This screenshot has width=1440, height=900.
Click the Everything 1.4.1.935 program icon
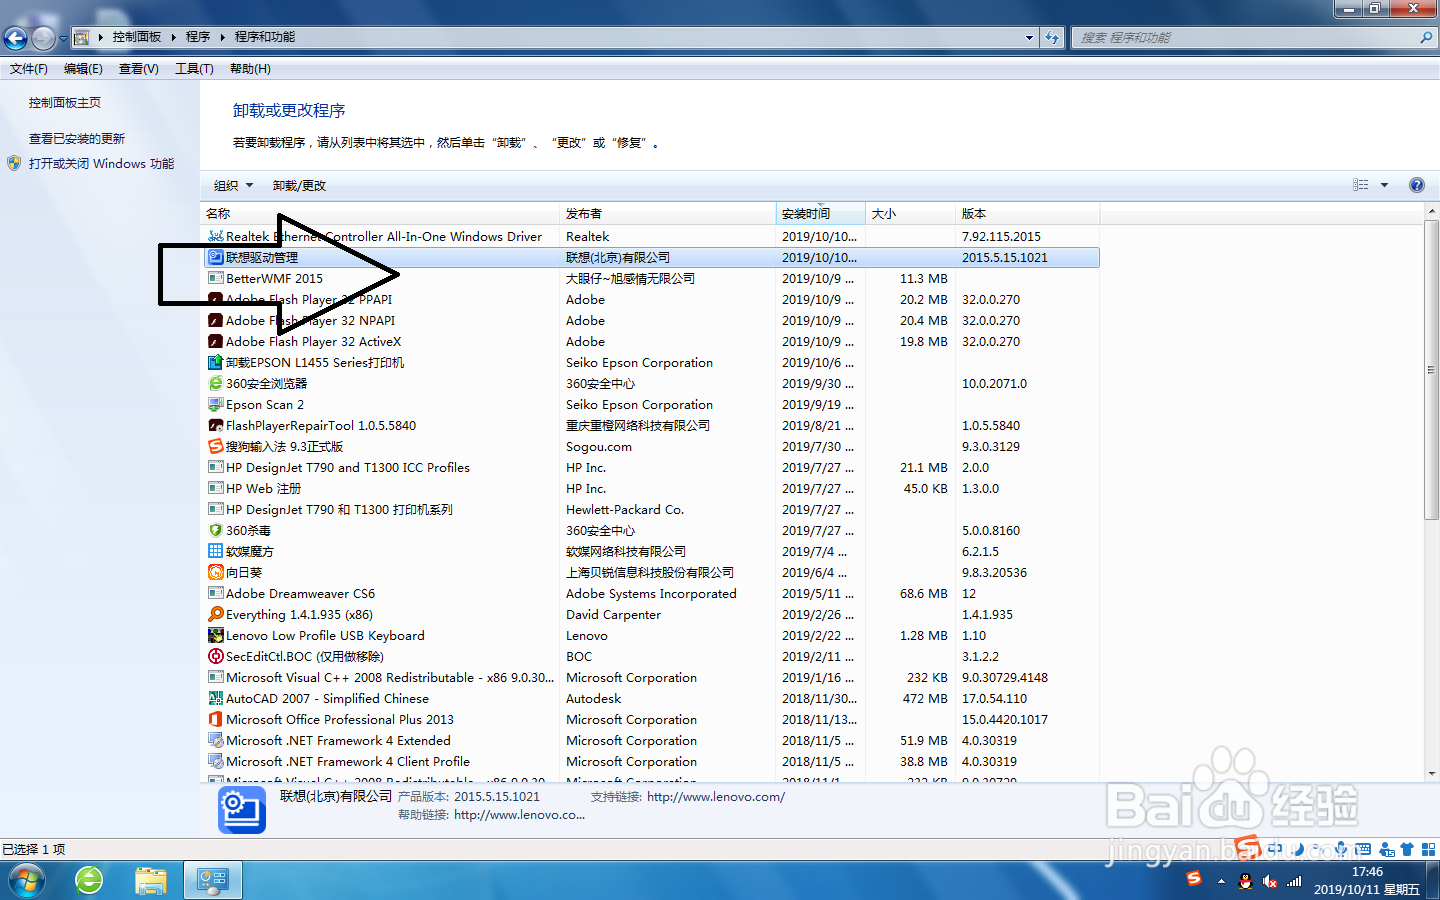tap(215, 614)
